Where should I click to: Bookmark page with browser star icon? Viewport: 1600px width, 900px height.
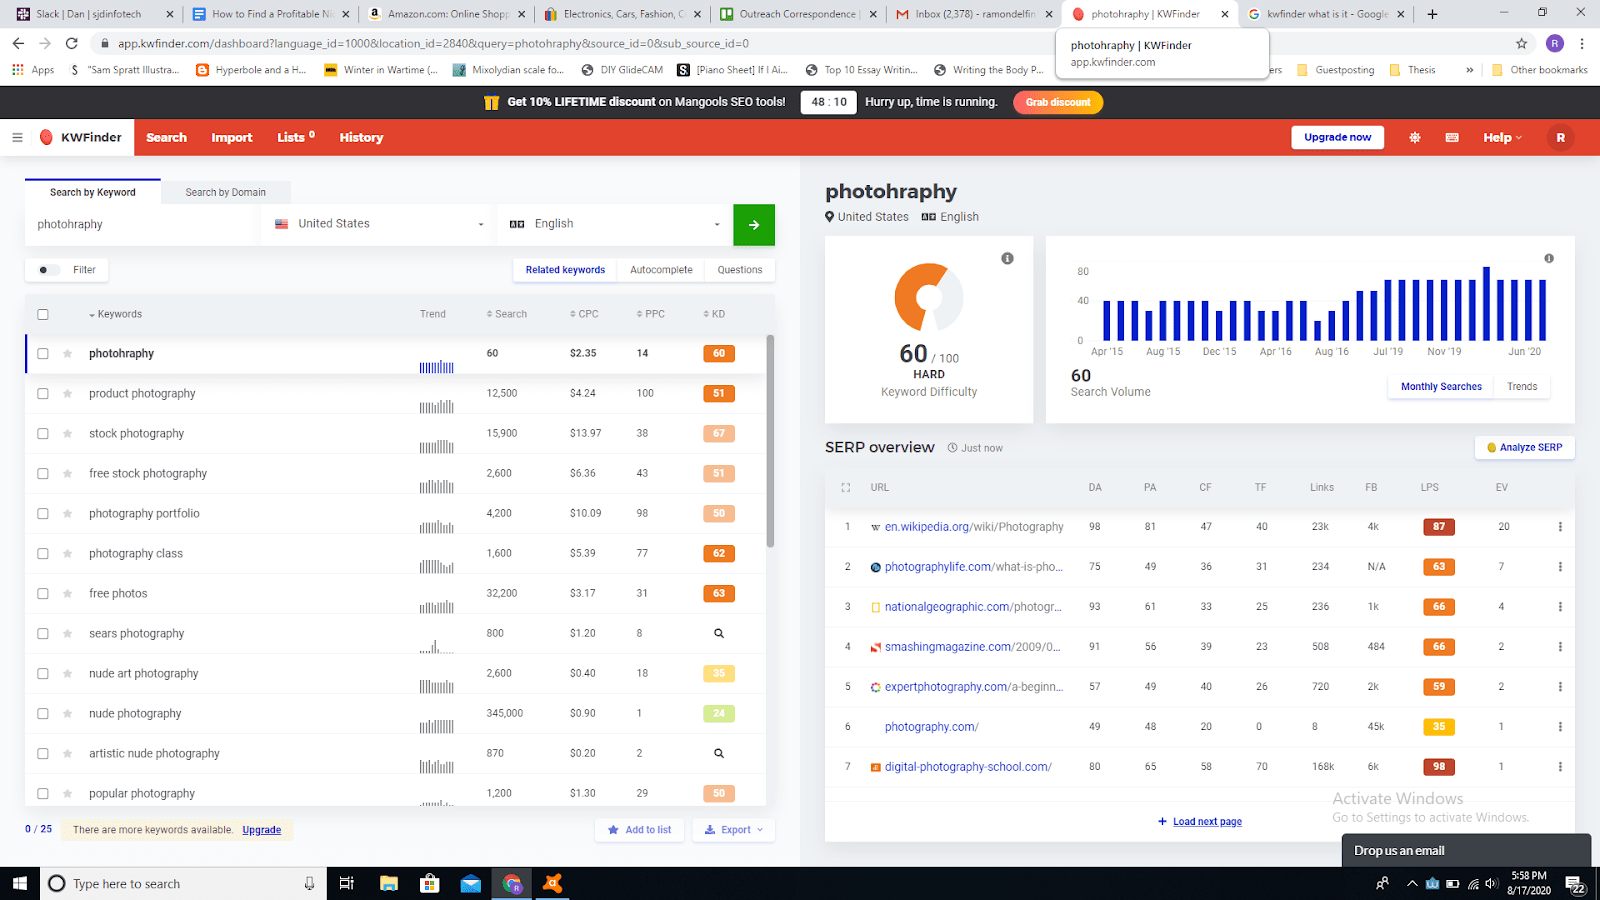pyautogui.click(x=1521, y=43)
